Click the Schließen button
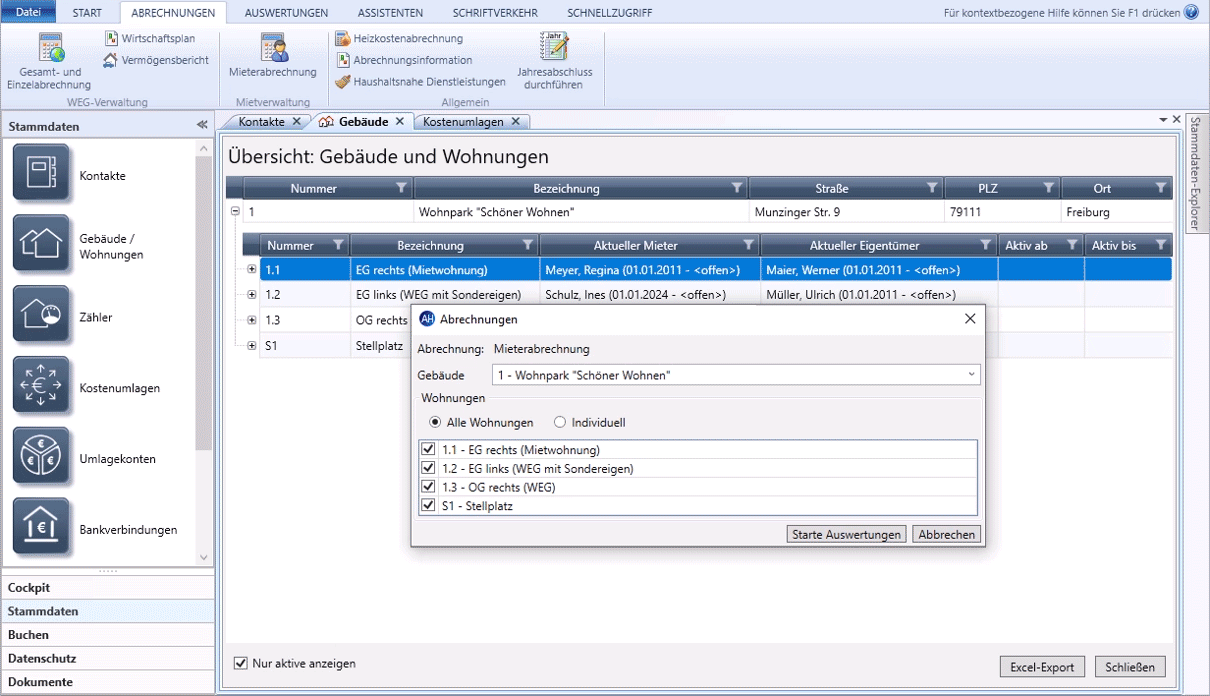Screen dimensions: 1210x696 (x=1130, y=667)
